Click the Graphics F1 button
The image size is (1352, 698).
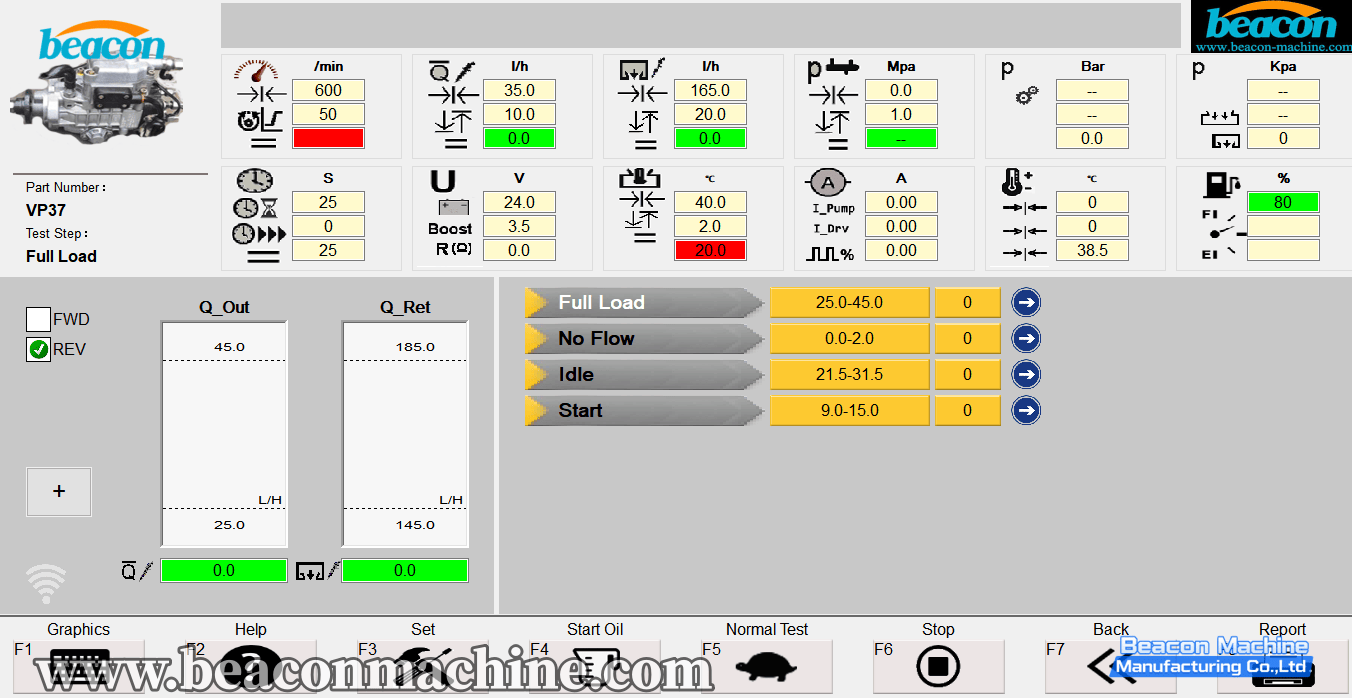pos(79,665)
